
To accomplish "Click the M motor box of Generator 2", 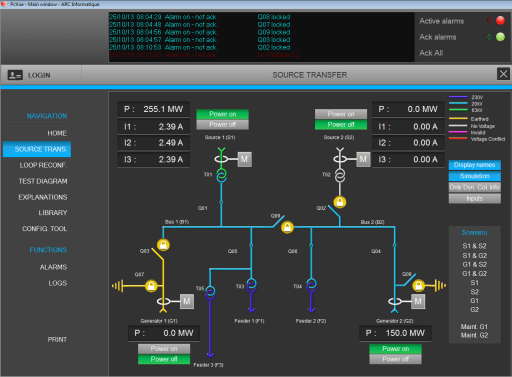I will pyautogui.click(x=418, y=301).
